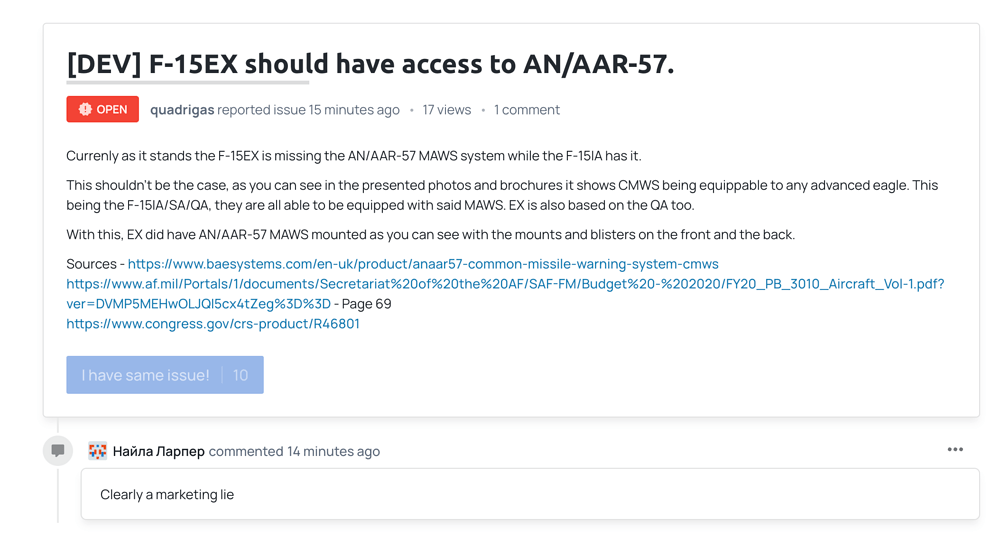Image resolution: width=1000 pixels, height=538 pixels.
Task: Open the quadrigas reporter profile
Action: click(182, 110)
